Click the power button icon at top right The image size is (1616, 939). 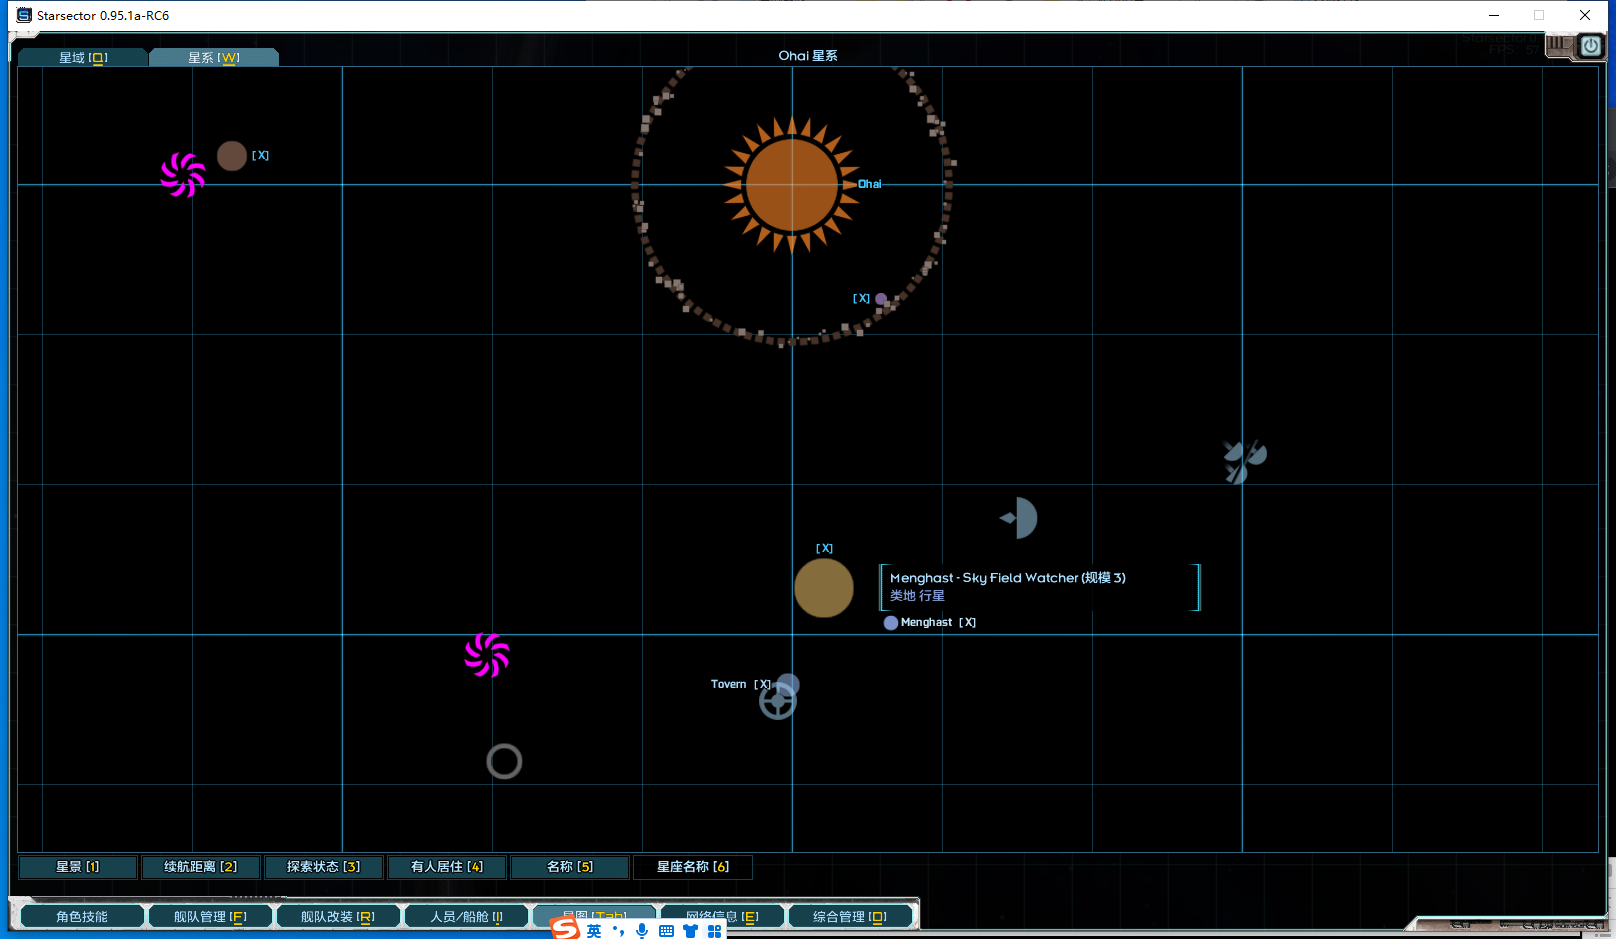pyautogui.click(x=1590, y=46)
